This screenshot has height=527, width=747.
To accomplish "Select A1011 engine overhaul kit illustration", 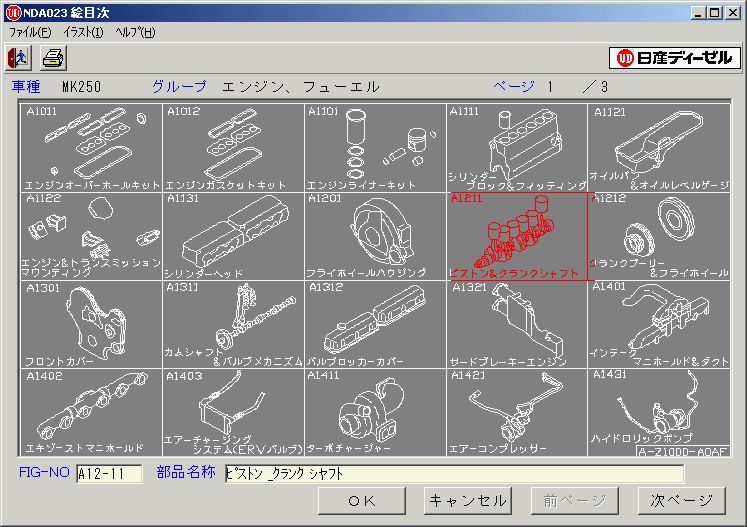I will 90,147.
